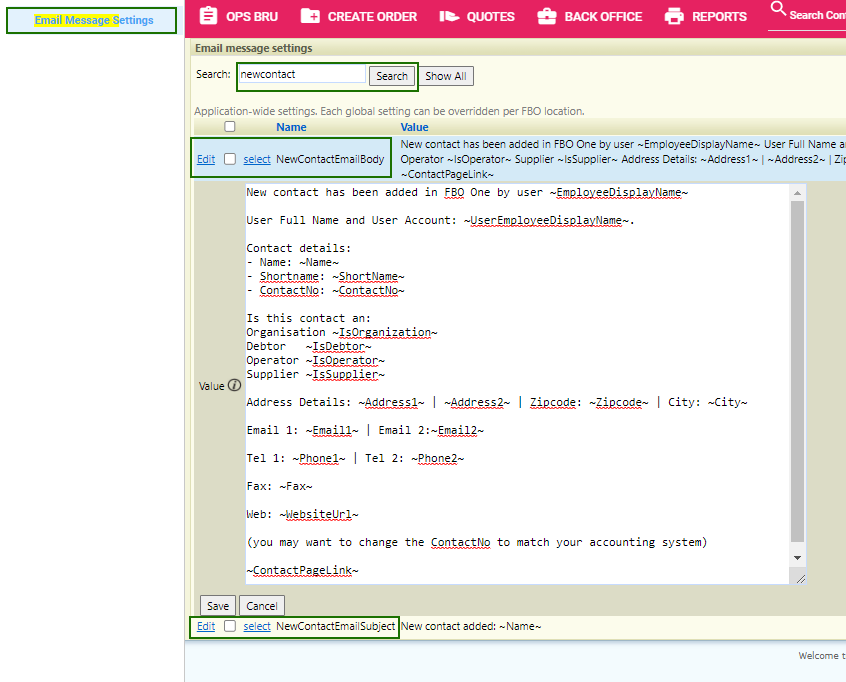Click select link for NewContactEmailSubject
846x682 pixels.
tap(257, 626)
